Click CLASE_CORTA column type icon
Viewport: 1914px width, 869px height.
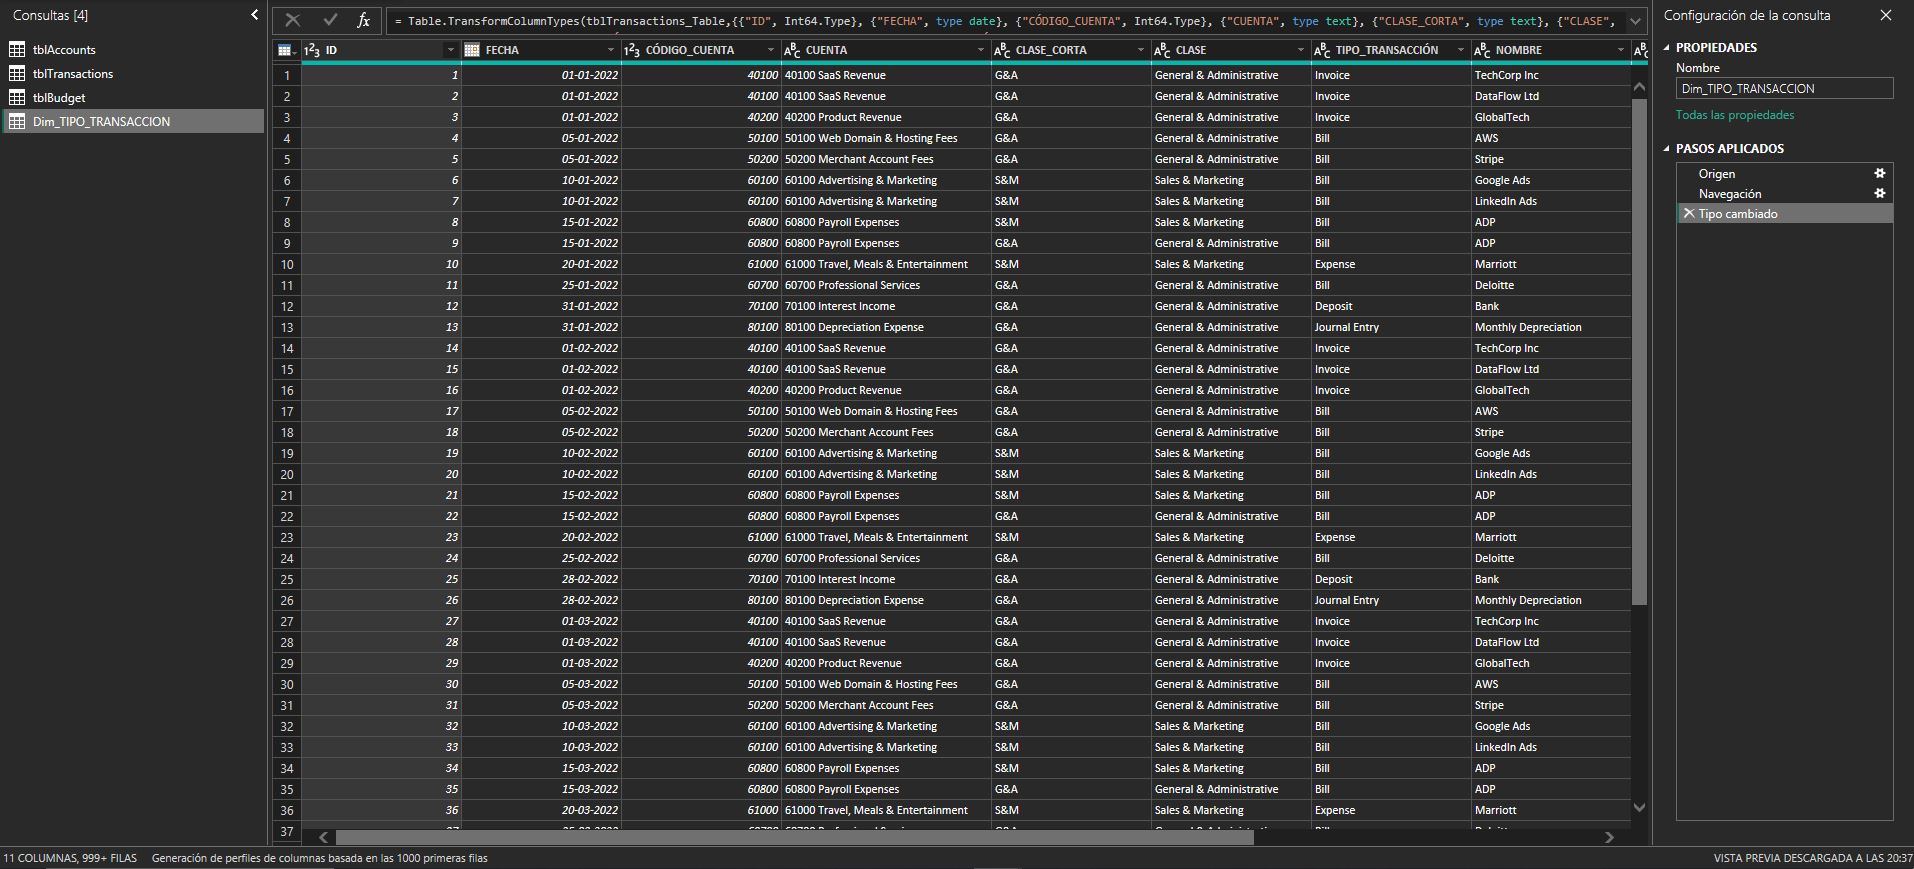click(1002, 50)
